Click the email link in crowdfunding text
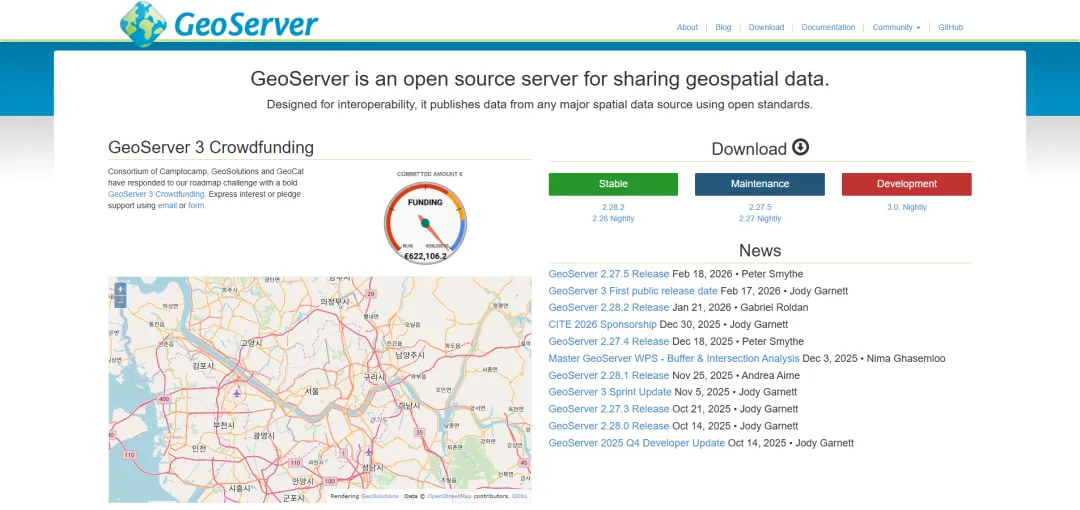 [167, 205]
